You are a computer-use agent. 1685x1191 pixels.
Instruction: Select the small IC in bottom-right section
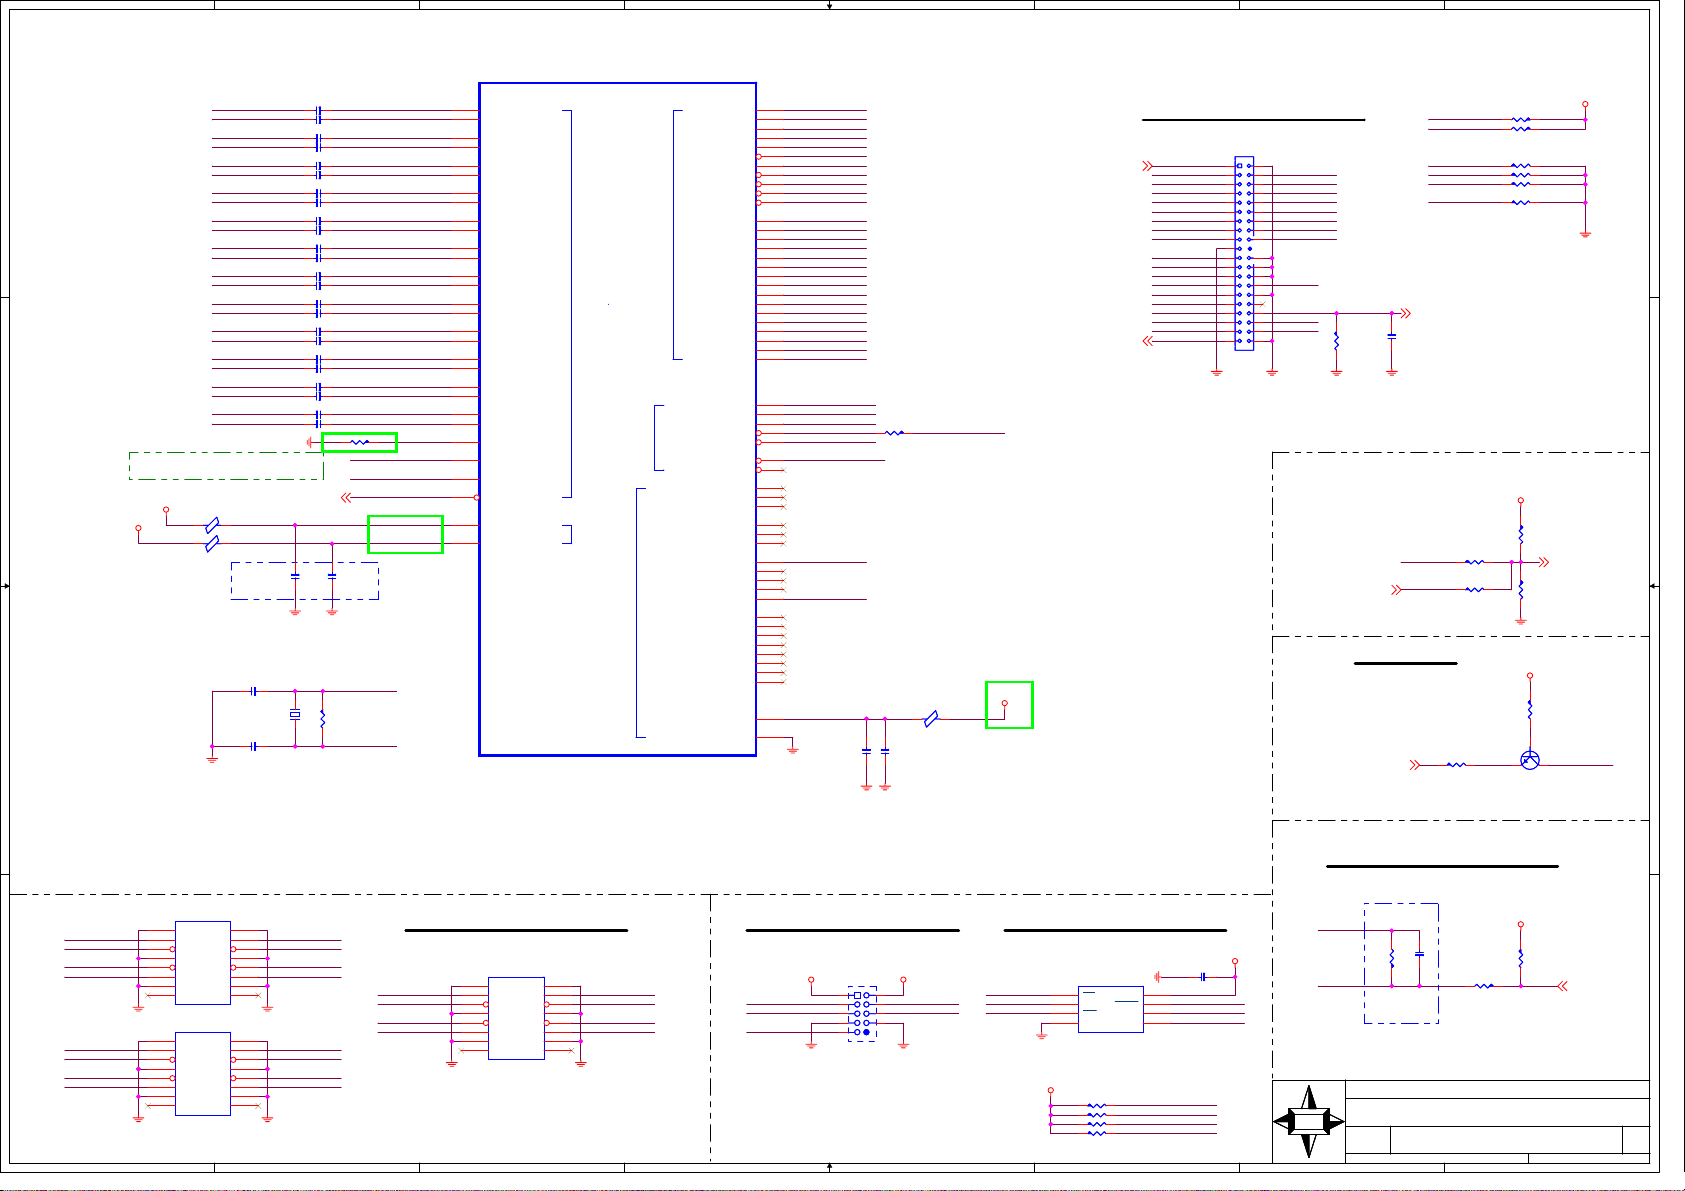pos(1110,1009)
